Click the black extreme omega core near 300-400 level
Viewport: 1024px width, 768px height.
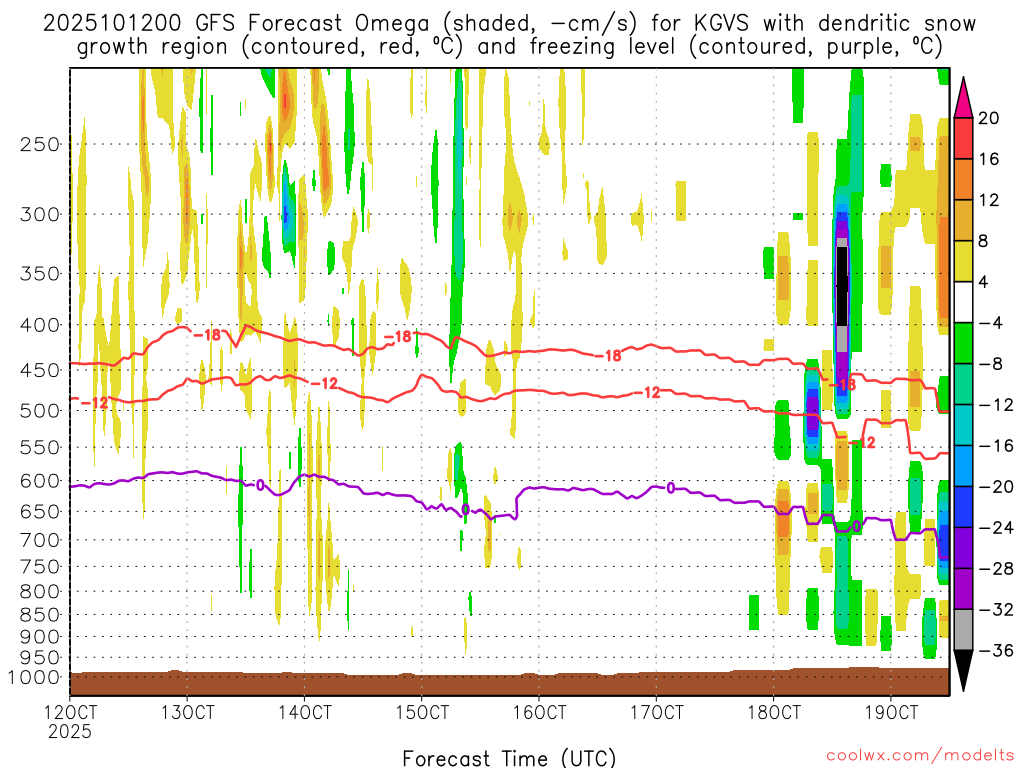coord(842,285)
